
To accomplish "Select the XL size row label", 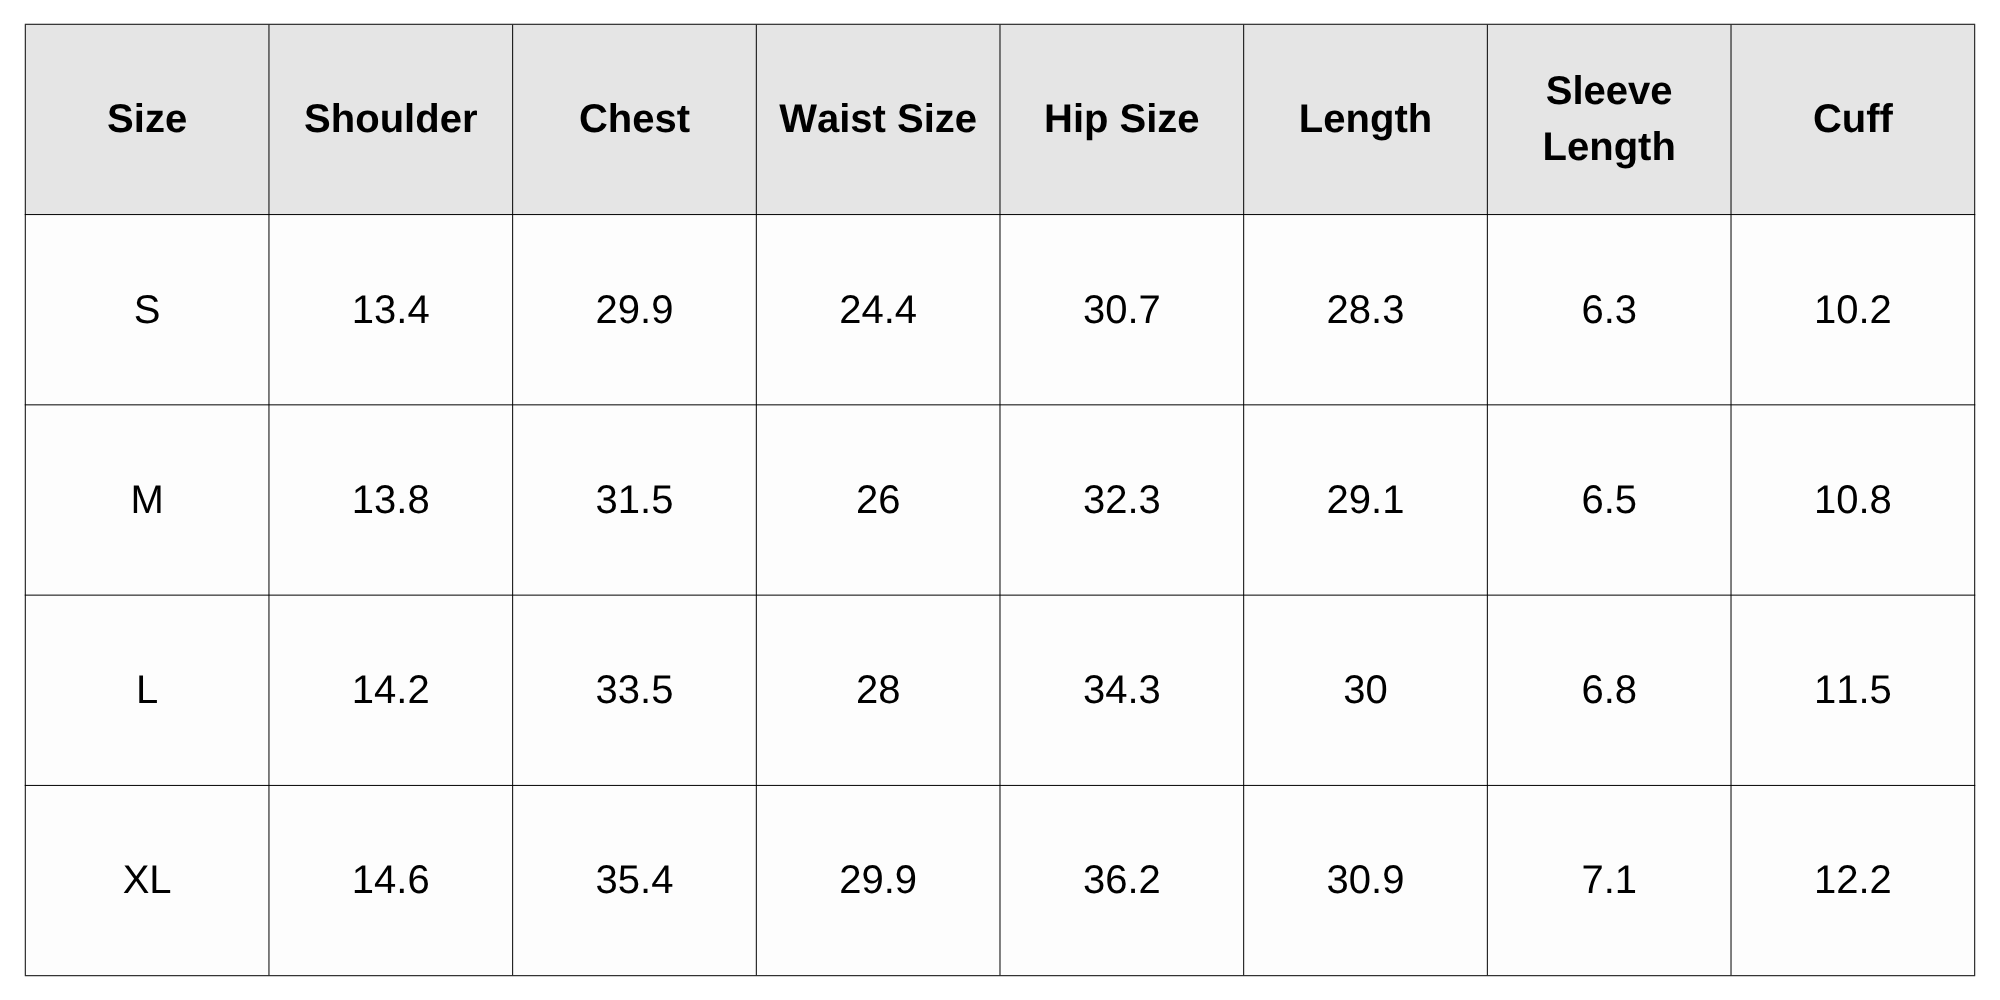I will pos(147,880).
